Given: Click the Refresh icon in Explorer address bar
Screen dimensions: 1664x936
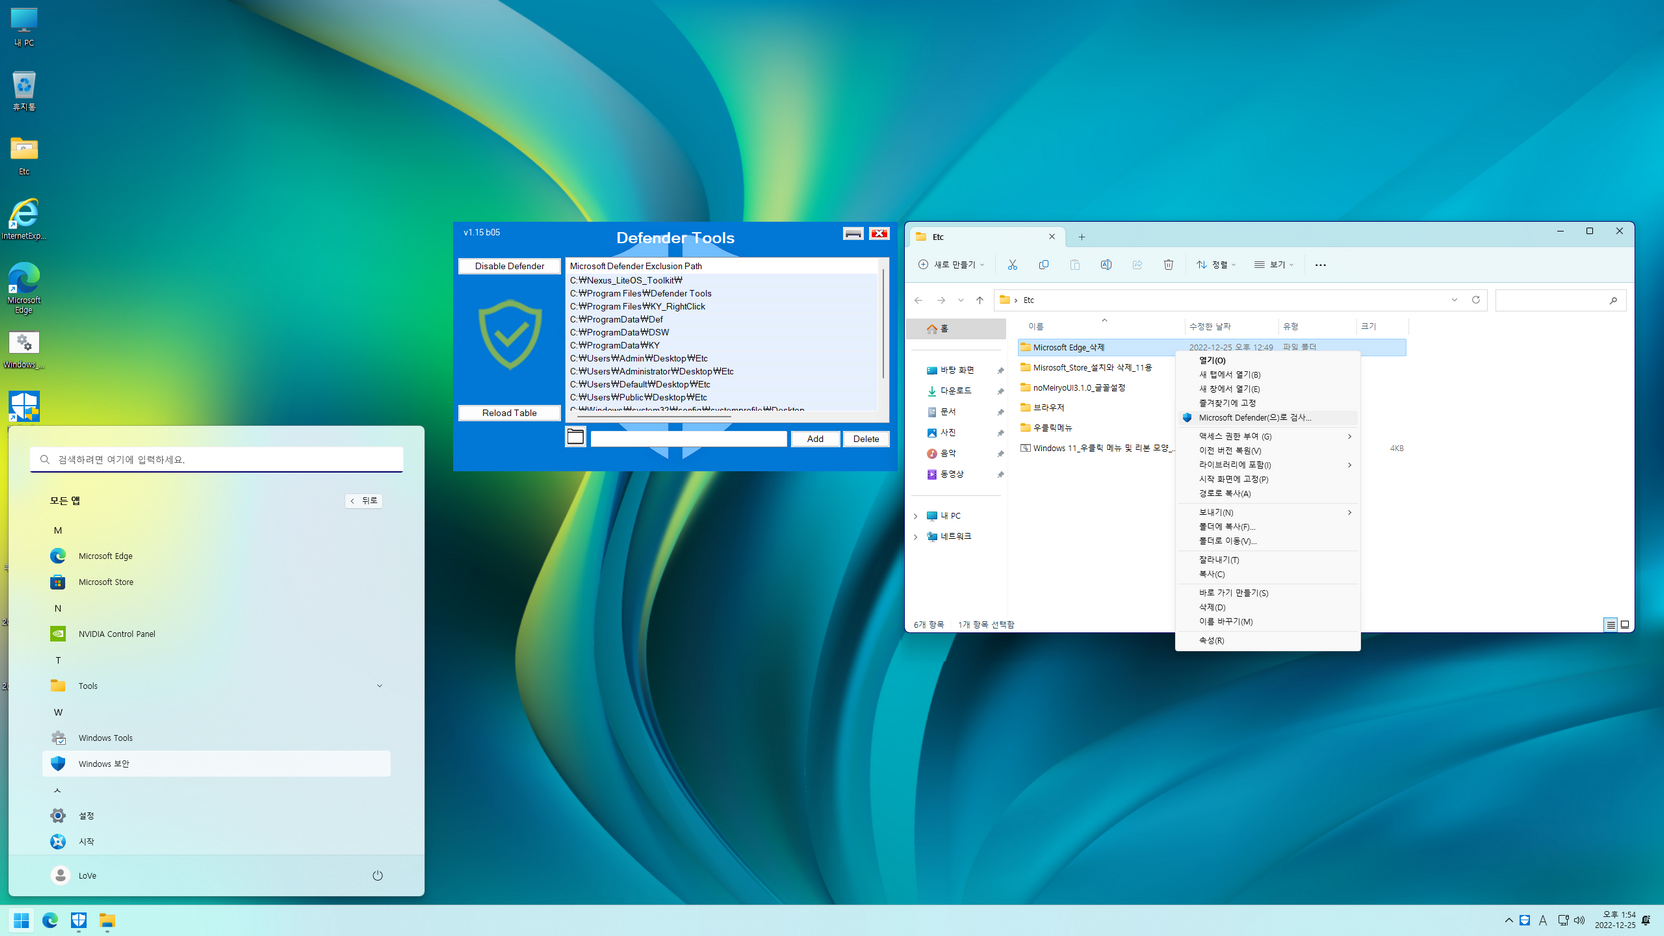Looking at the screenshot, I should [x=1476, y=300].
